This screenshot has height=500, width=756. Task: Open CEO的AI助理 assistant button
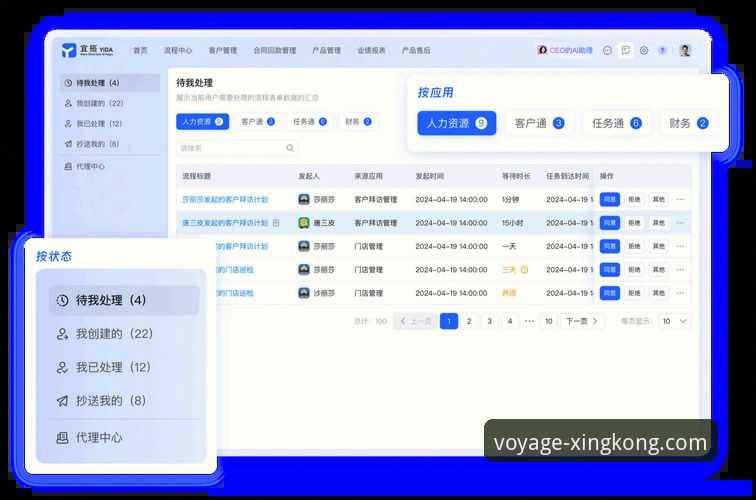565,50
